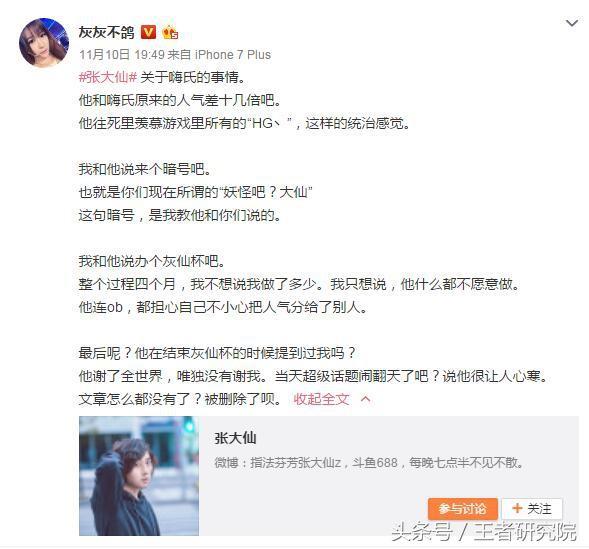Click the iPhone 7 Plus source link
589x549 pixels.
pyautogui.click(x=233, y=55)
